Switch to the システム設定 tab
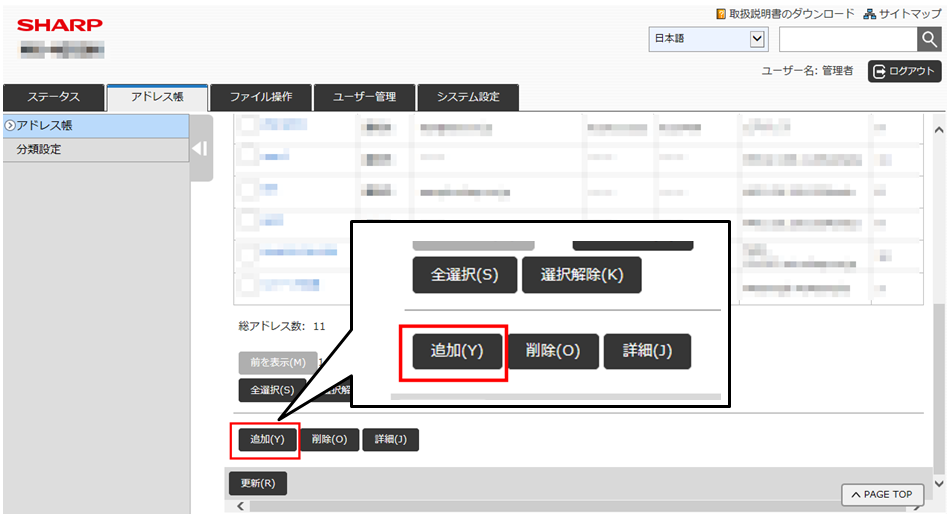Screen dimensions: 949x522 tap(468, 97)
